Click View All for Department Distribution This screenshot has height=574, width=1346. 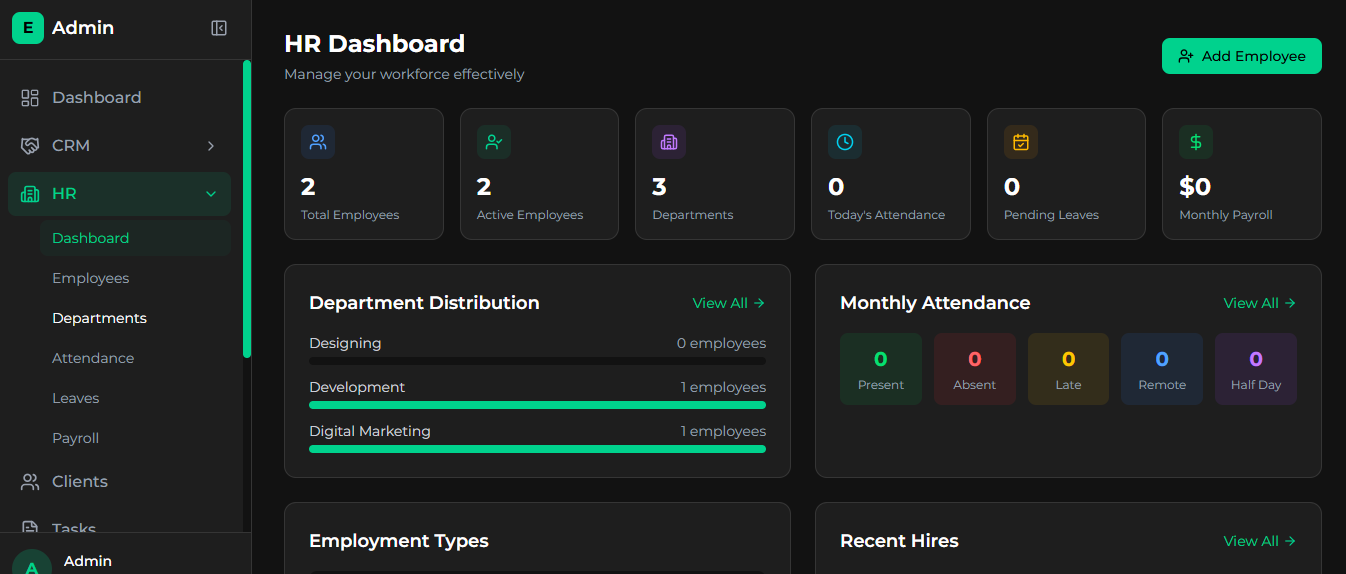pyautogui.click(x=728, y=303)
